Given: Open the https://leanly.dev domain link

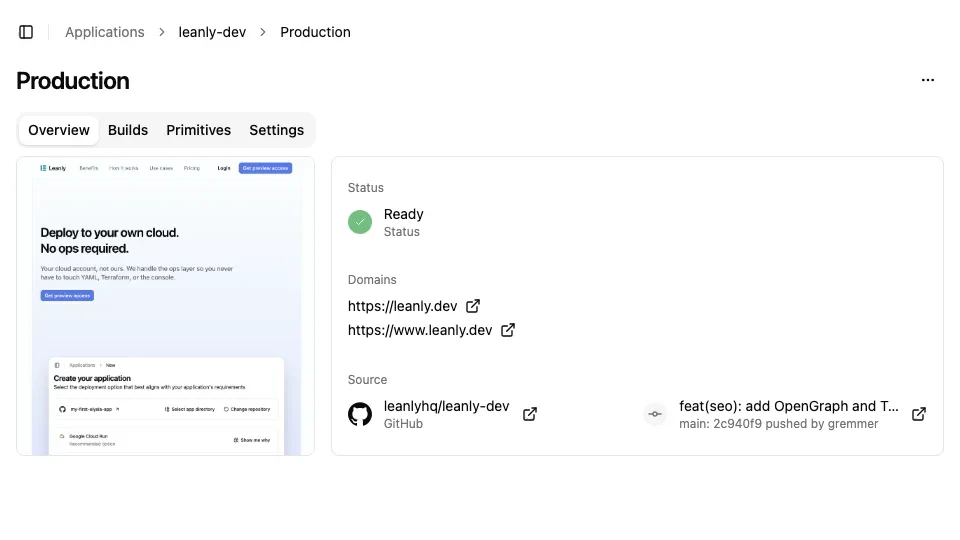Looking at the screenshot, I should [402, 306].
